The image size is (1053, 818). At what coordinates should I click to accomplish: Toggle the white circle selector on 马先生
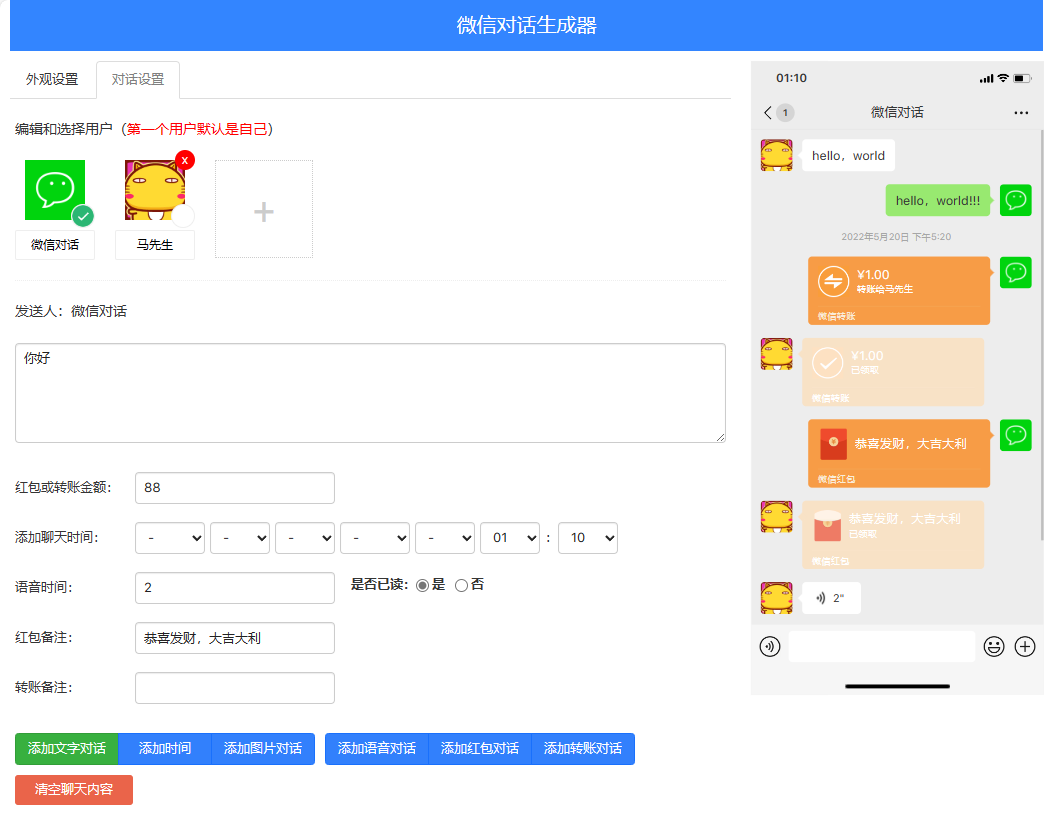(183, 216)
